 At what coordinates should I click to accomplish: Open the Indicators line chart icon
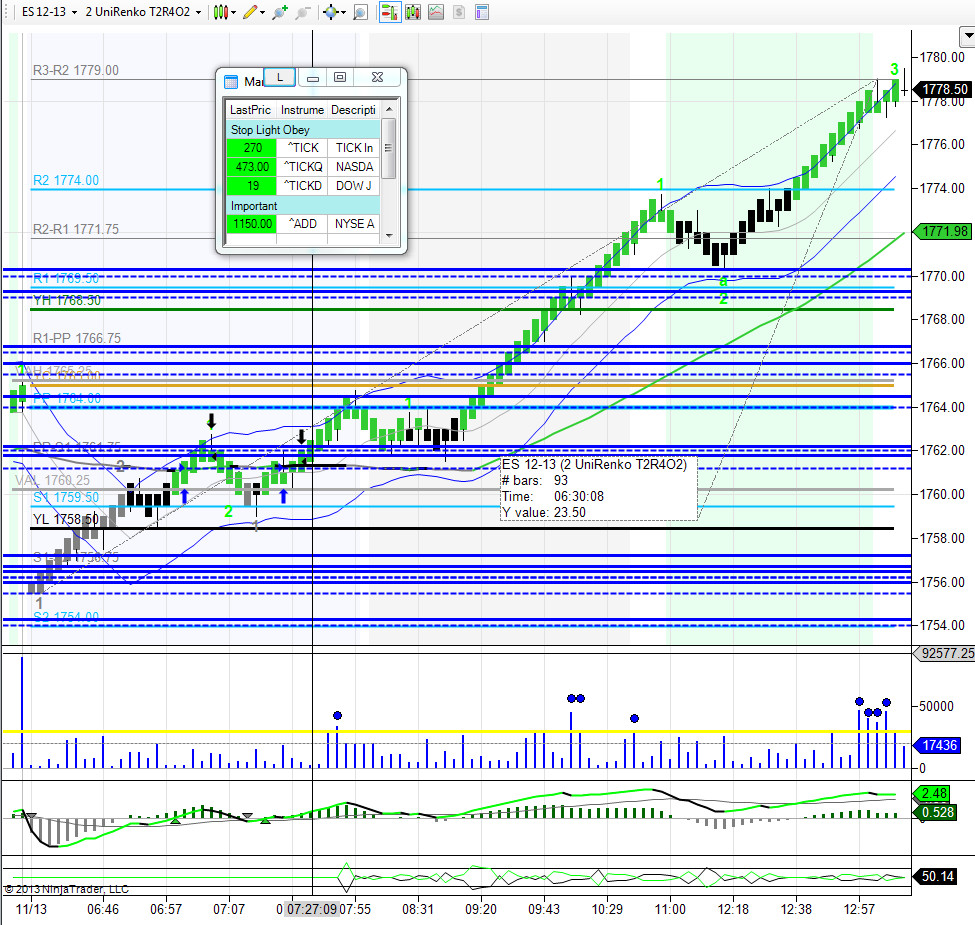(436, 12)
